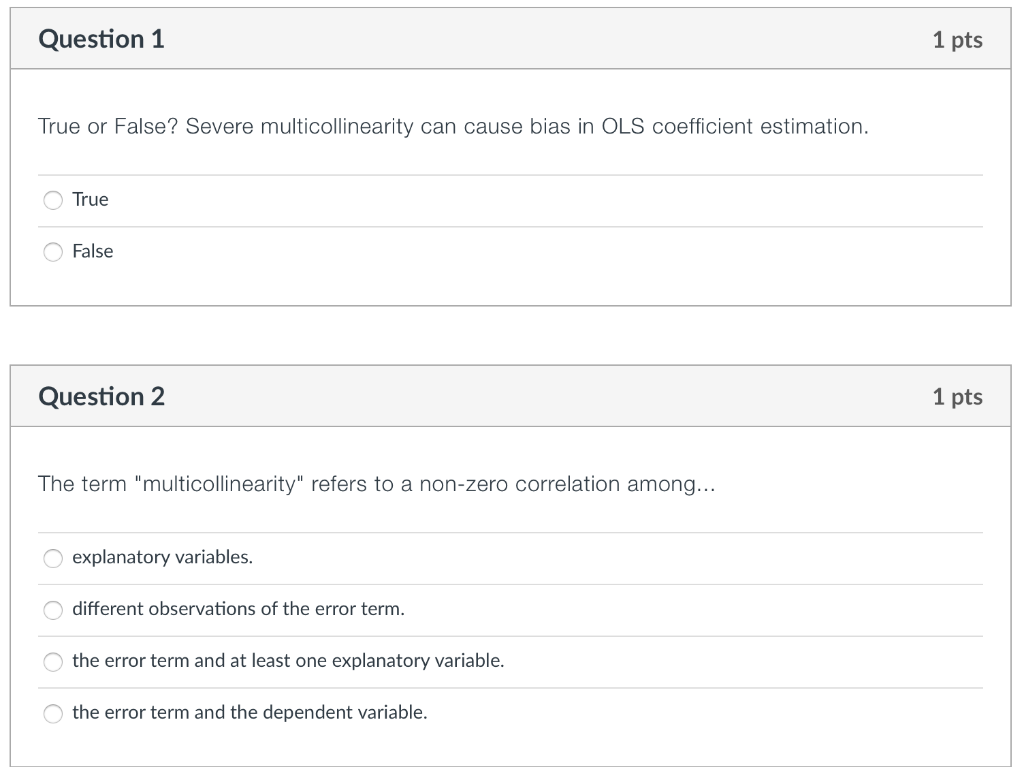Click the "explanatory variables." answer text
1024x767 pixels.
162,558
